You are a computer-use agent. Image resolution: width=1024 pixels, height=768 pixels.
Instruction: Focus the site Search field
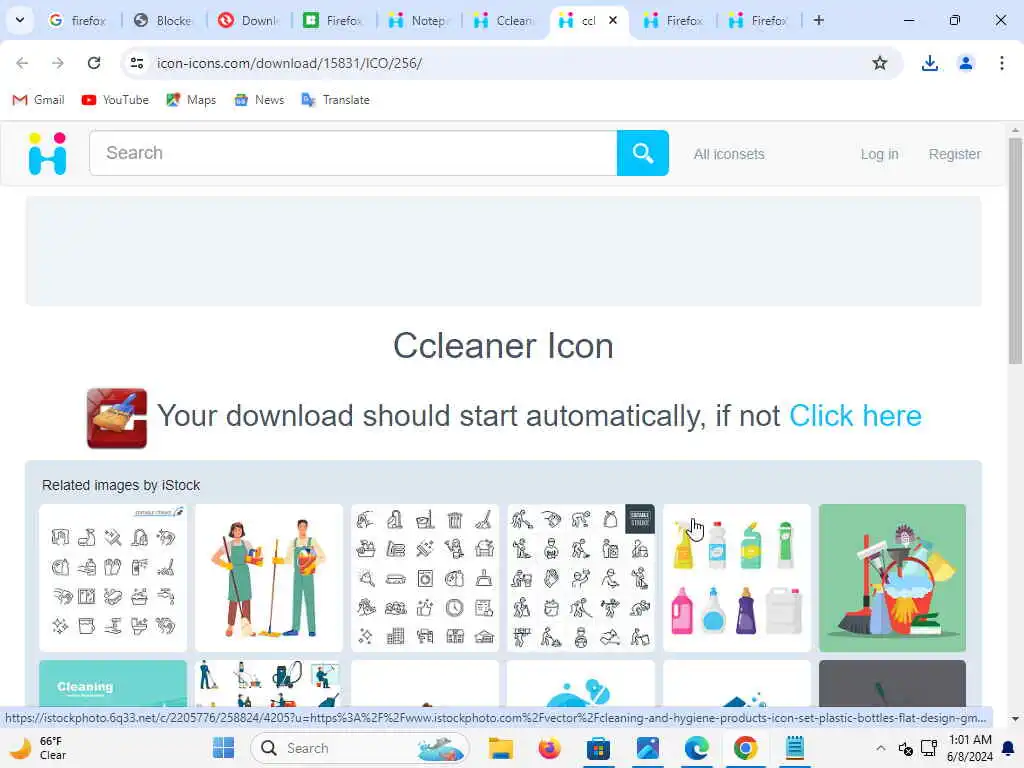click(353, 153)
